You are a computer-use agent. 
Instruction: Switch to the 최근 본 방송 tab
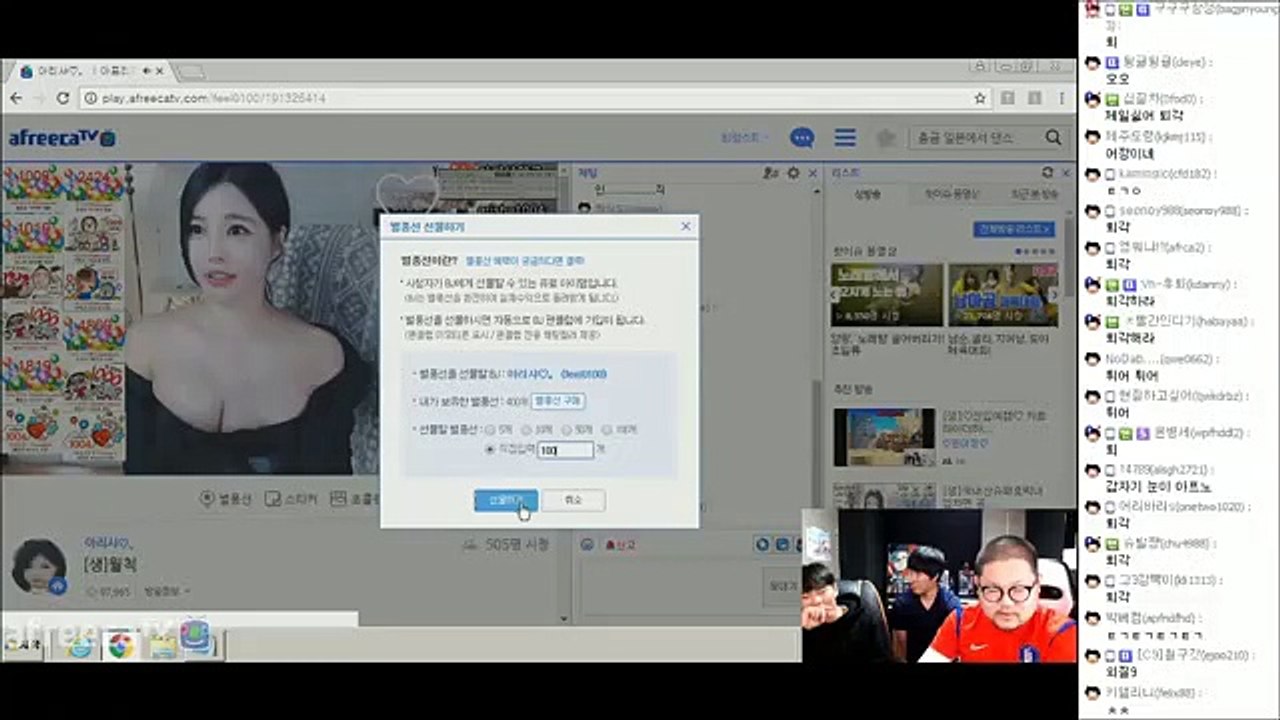point(1034,195)
